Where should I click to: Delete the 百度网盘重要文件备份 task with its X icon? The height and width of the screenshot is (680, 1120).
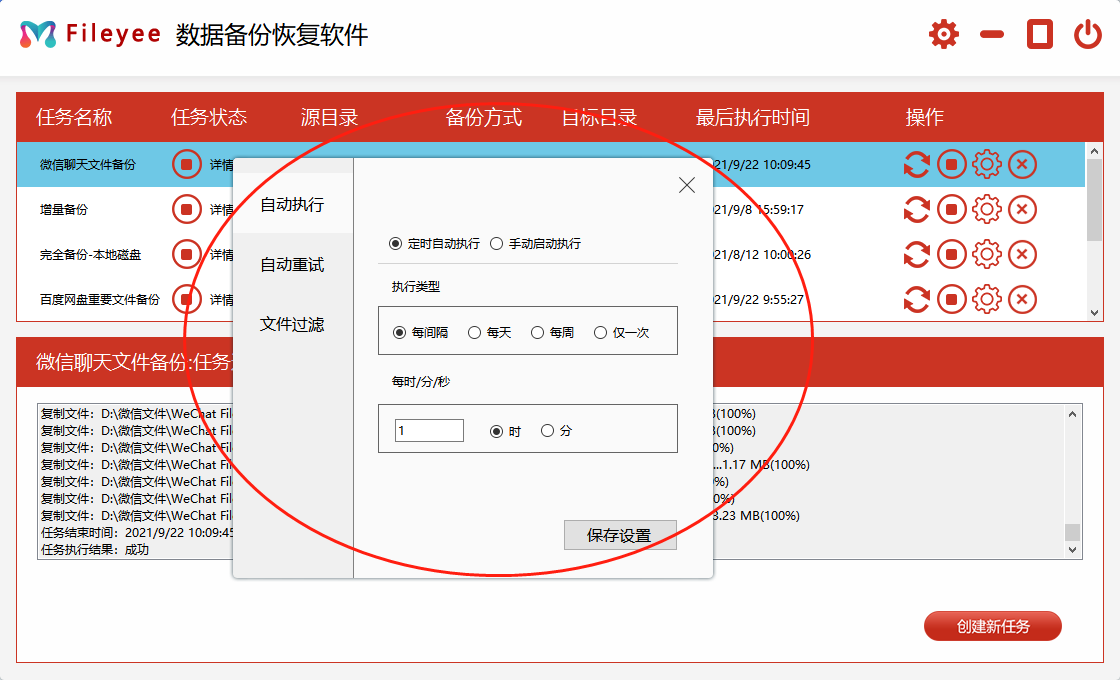point(1021,299)
